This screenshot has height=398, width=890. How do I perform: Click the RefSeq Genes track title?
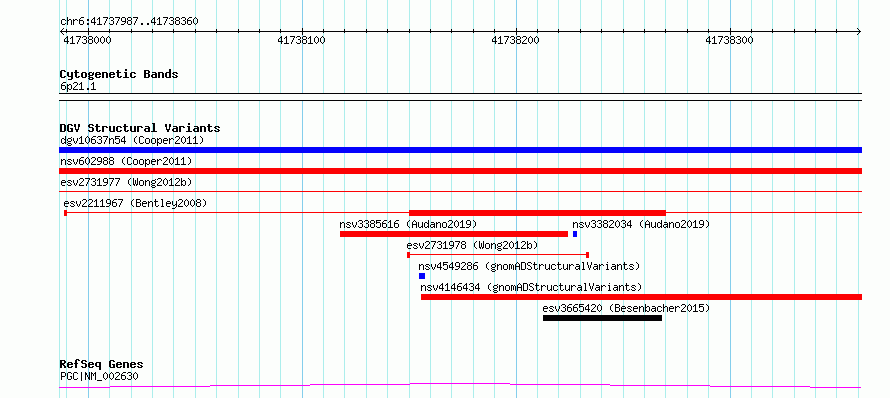[x=102, y=365]
